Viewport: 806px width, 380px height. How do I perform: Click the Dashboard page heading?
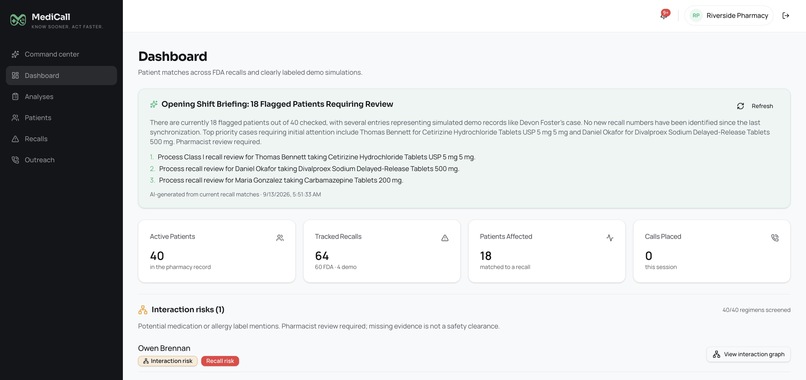tap(173, 56)
